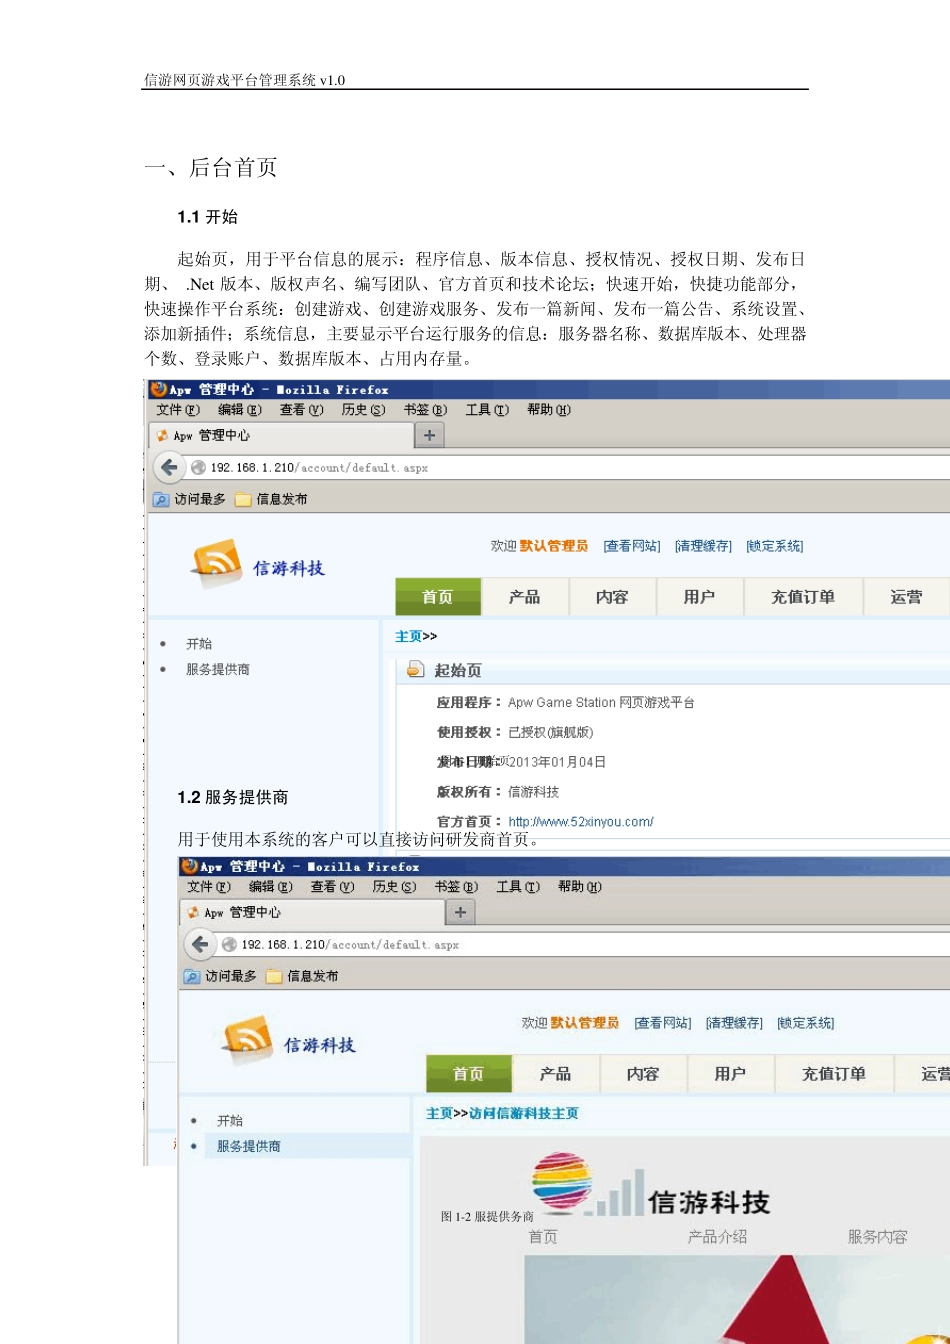This screenshot has height=1344, width=950.
Task: Click tab favicon in upper screenshot's Apw tab
Action: click(162, 435)
